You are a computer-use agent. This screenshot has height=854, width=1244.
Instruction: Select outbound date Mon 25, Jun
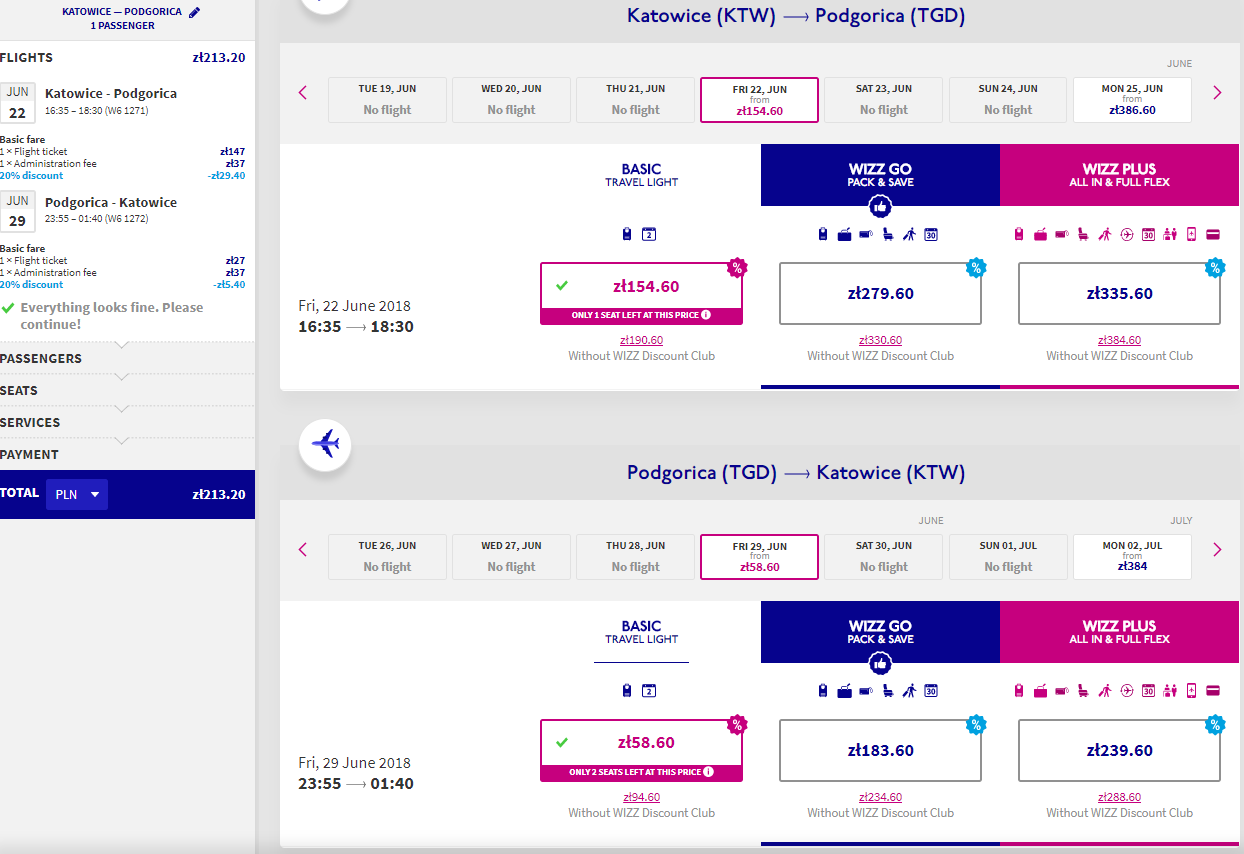click(1132, 100)
